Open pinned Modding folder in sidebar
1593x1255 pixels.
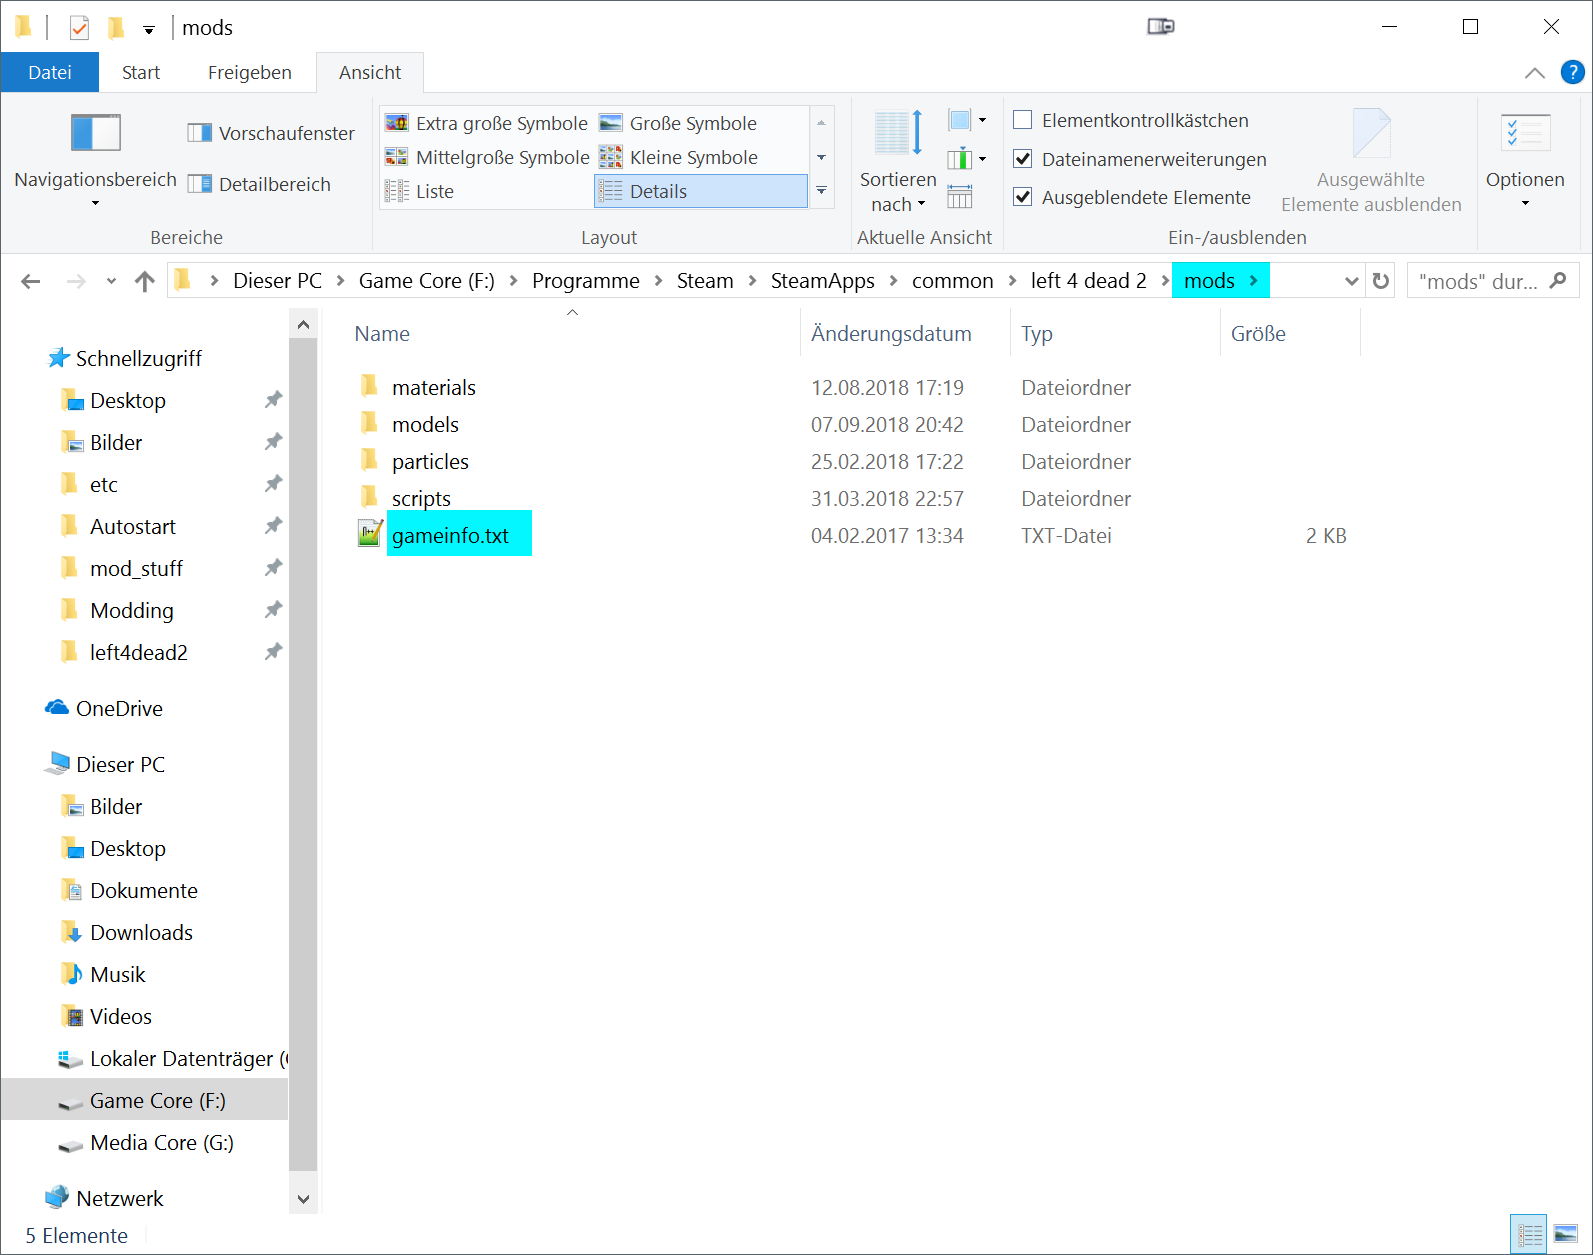[132, 610]
